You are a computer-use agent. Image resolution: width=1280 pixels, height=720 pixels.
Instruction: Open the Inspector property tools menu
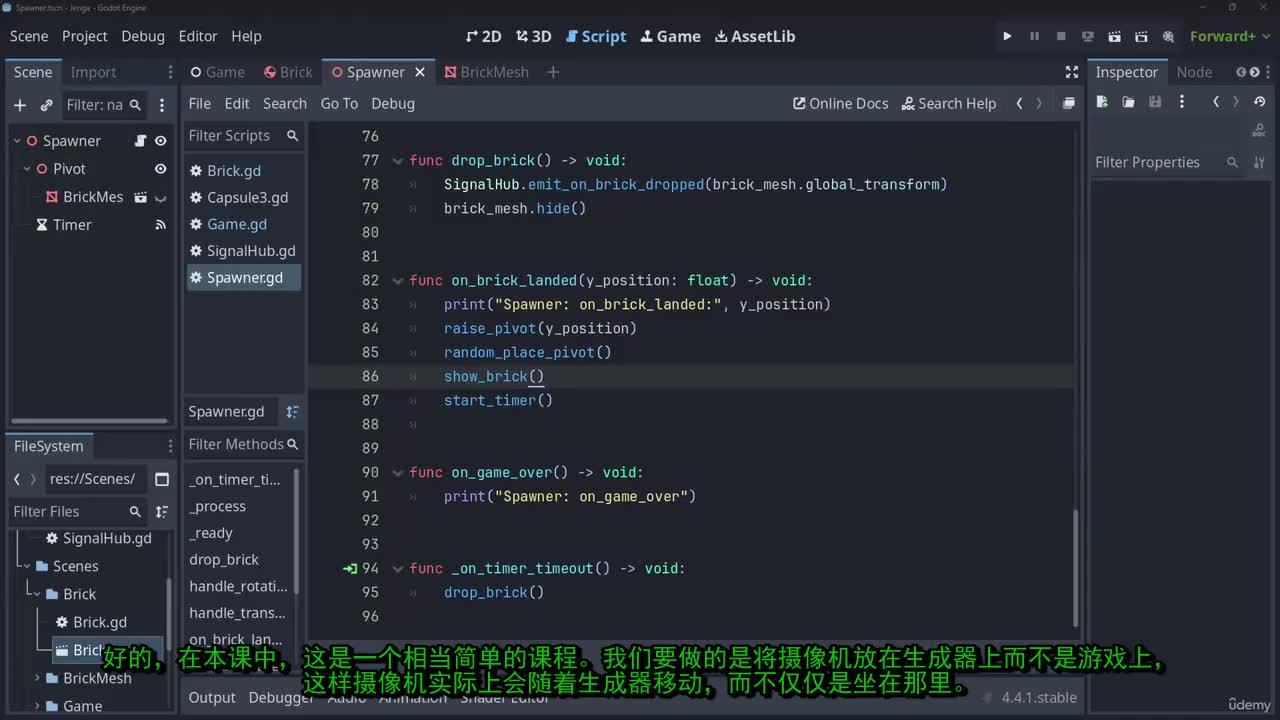pyautogui.click(x=1259, y=162)
